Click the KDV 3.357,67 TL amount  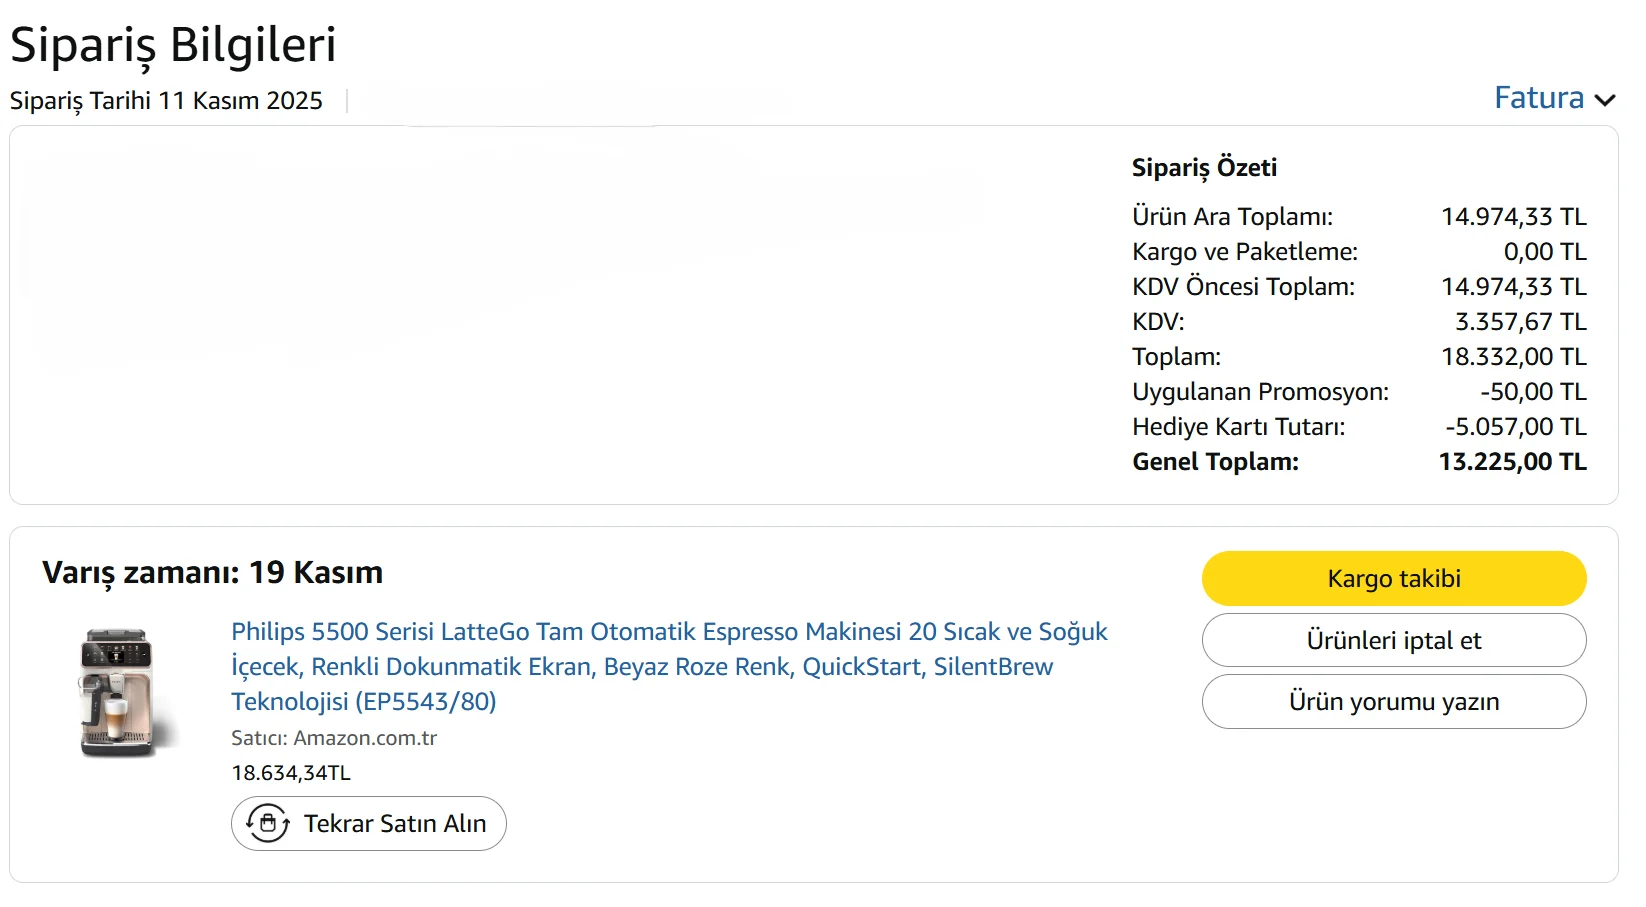[x=1520, y=322]
